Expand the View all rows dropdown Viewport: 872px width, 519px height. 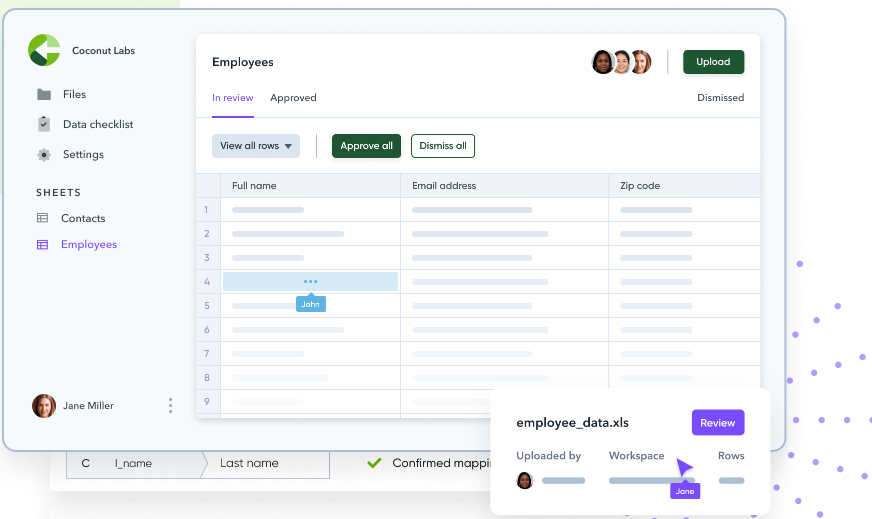(256, 146)
